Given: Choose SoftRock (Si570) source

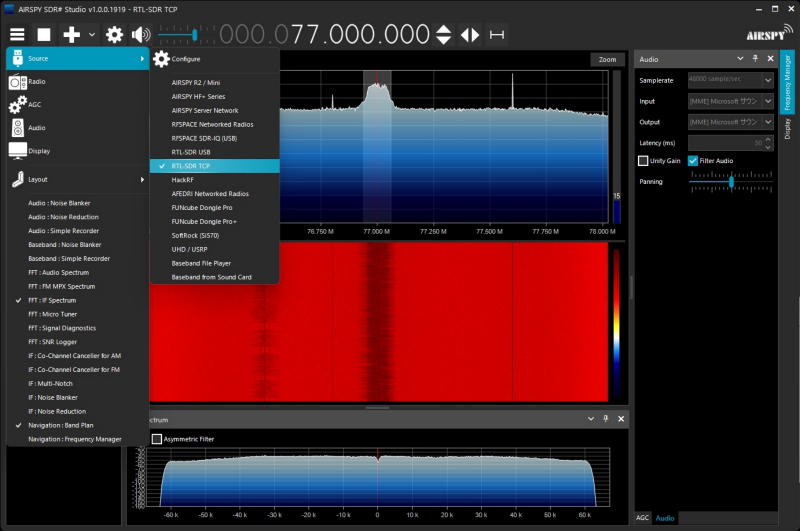Looking at the screenshot, I should [x=214, y=236].
